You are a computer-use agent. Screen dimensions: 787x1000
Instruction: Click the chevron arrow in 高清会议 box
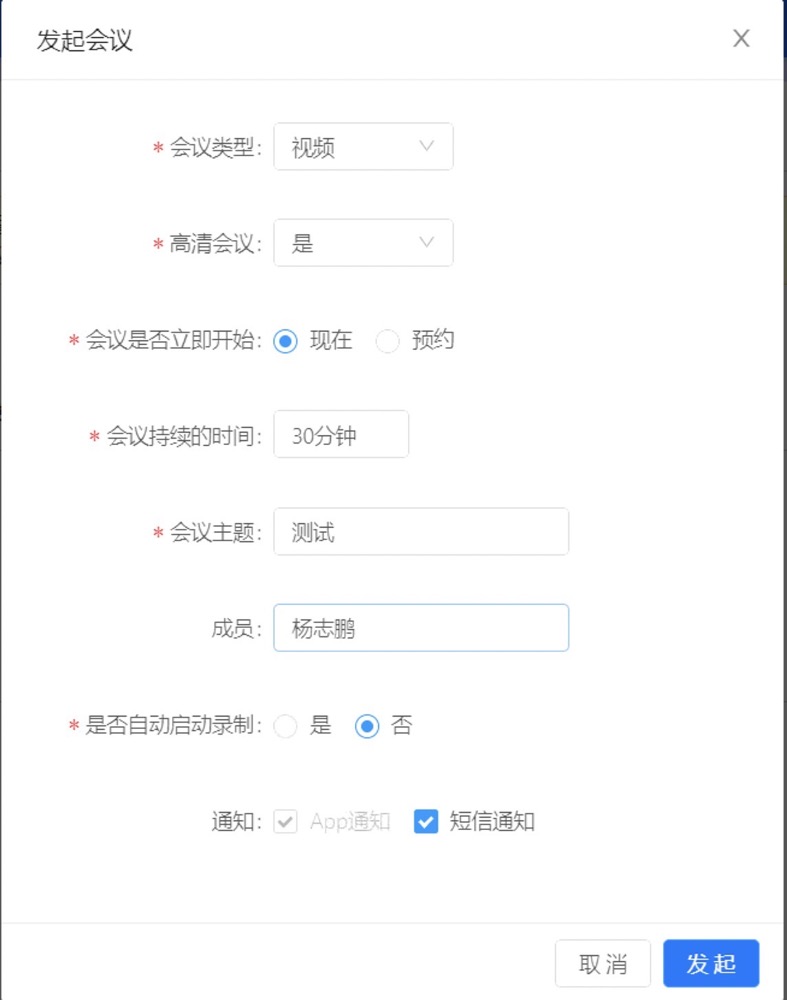(427, 242)
